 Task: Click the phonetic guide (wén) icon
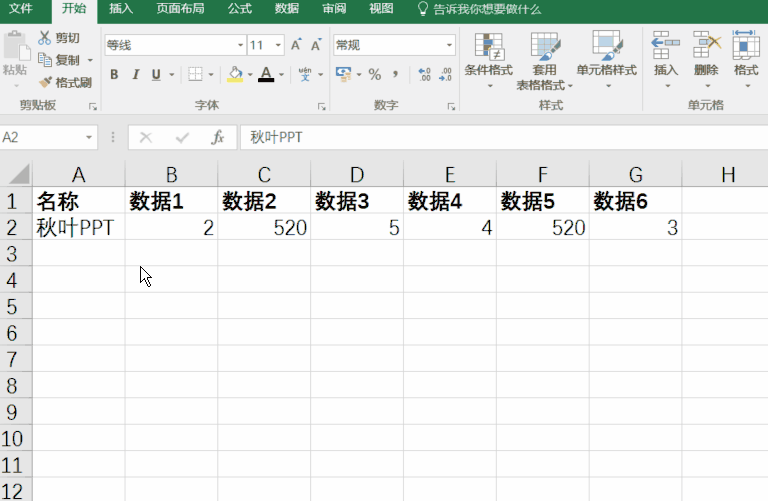coord(305,74)
